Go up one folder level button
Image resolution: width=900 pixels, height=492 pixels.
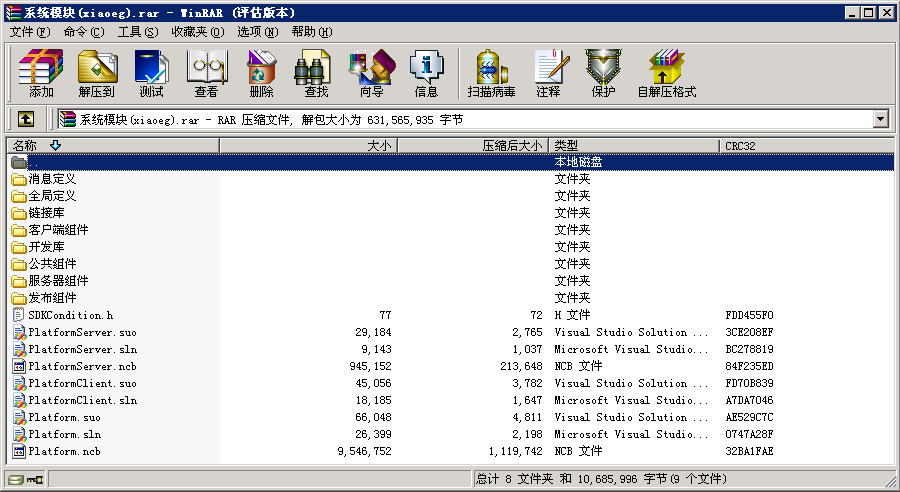pyautogui.click(x=26, y=119)
